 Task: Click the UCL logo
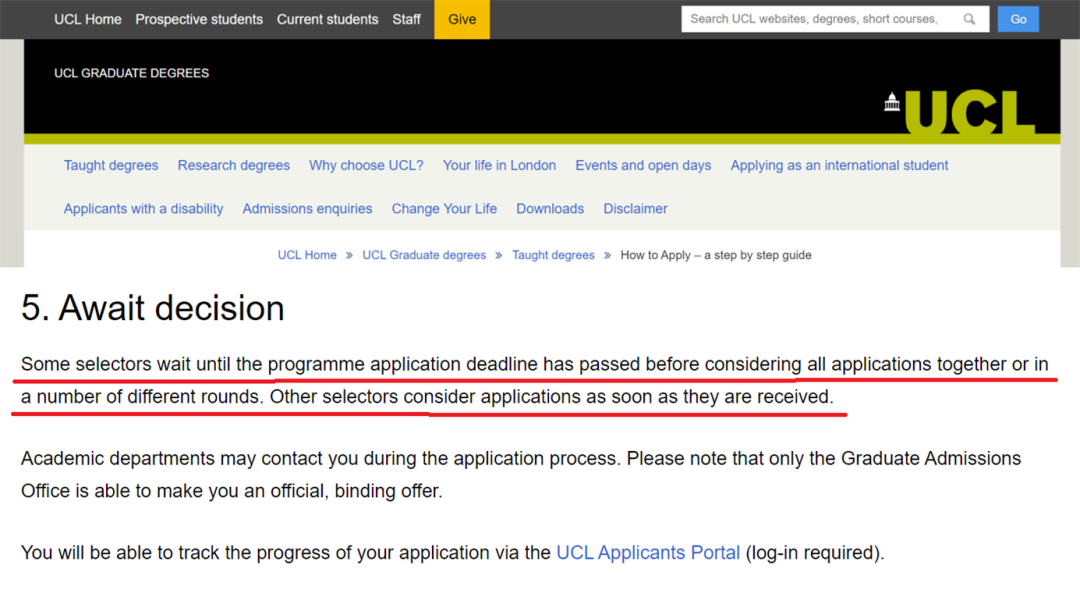tap(959, 112)
